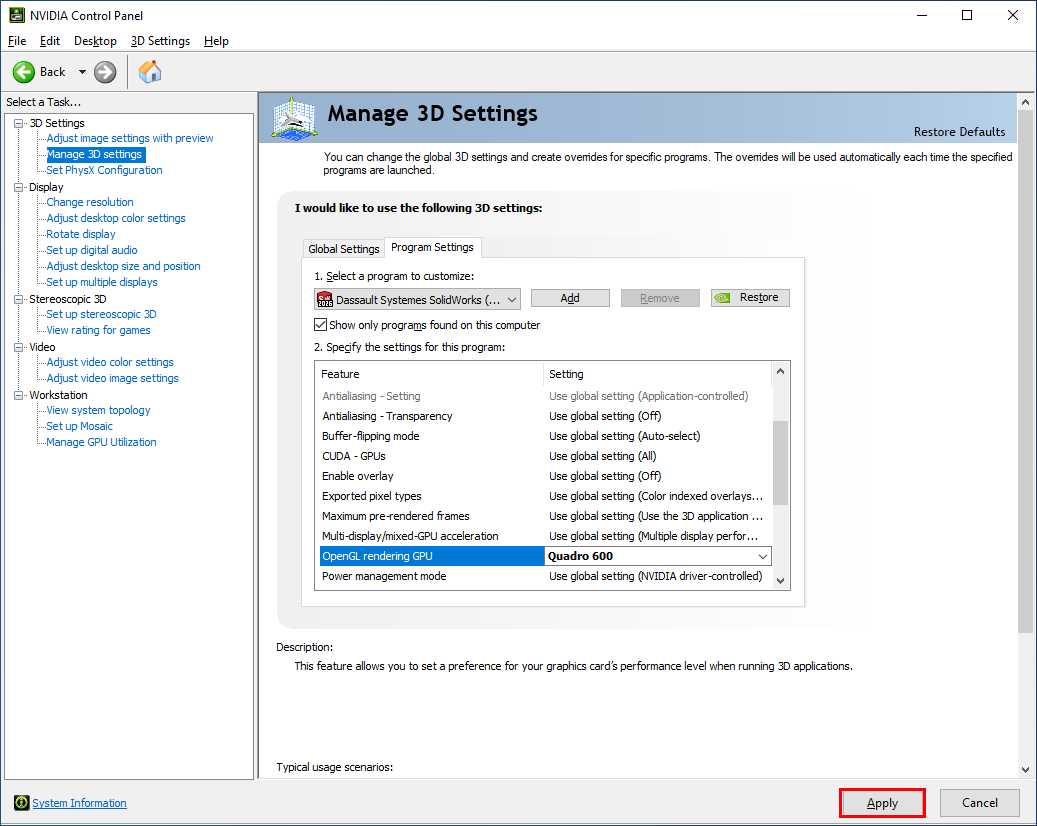Open Change resolution task
This screenshot has height=826, width=1037.
tap(89, 202)
